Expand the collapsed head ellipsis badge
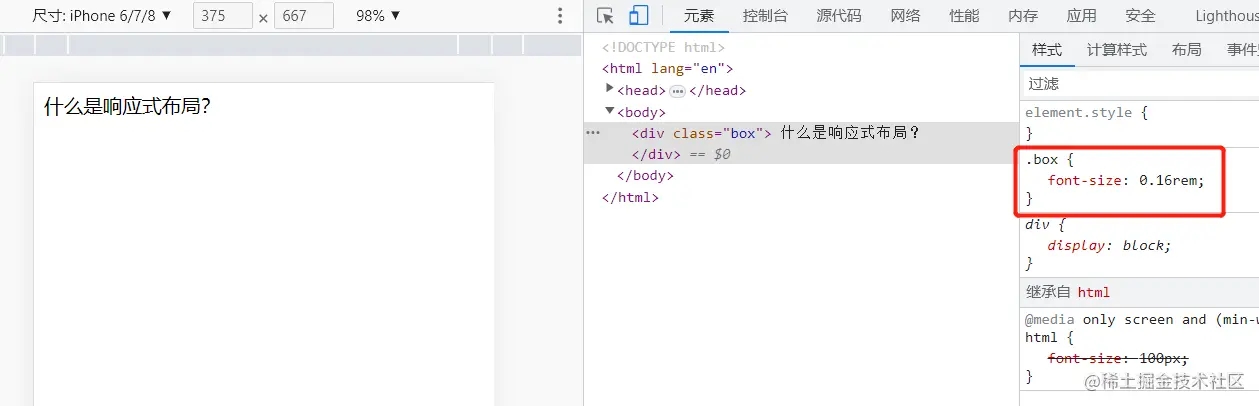1259x406 pixels. [677, 91]
